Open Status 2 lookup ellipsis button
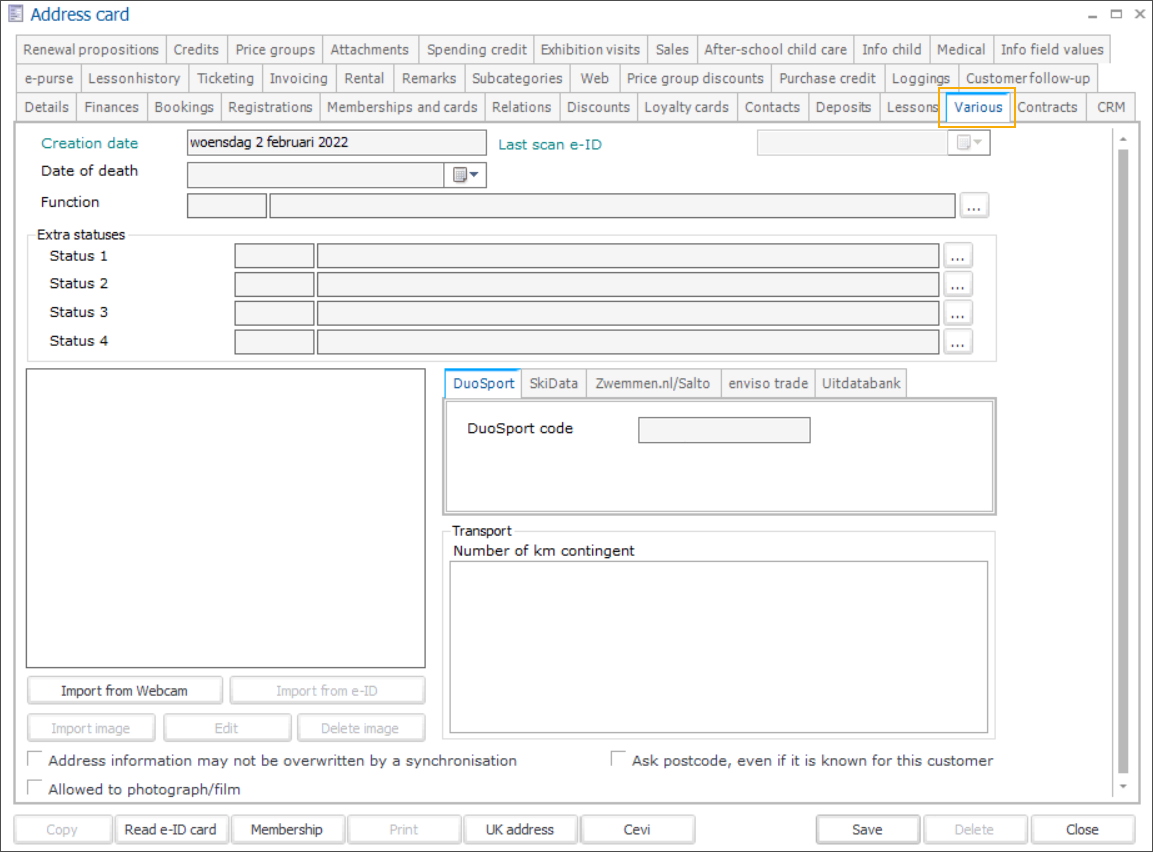This screenshot has width=1153, height=852. 958,285
